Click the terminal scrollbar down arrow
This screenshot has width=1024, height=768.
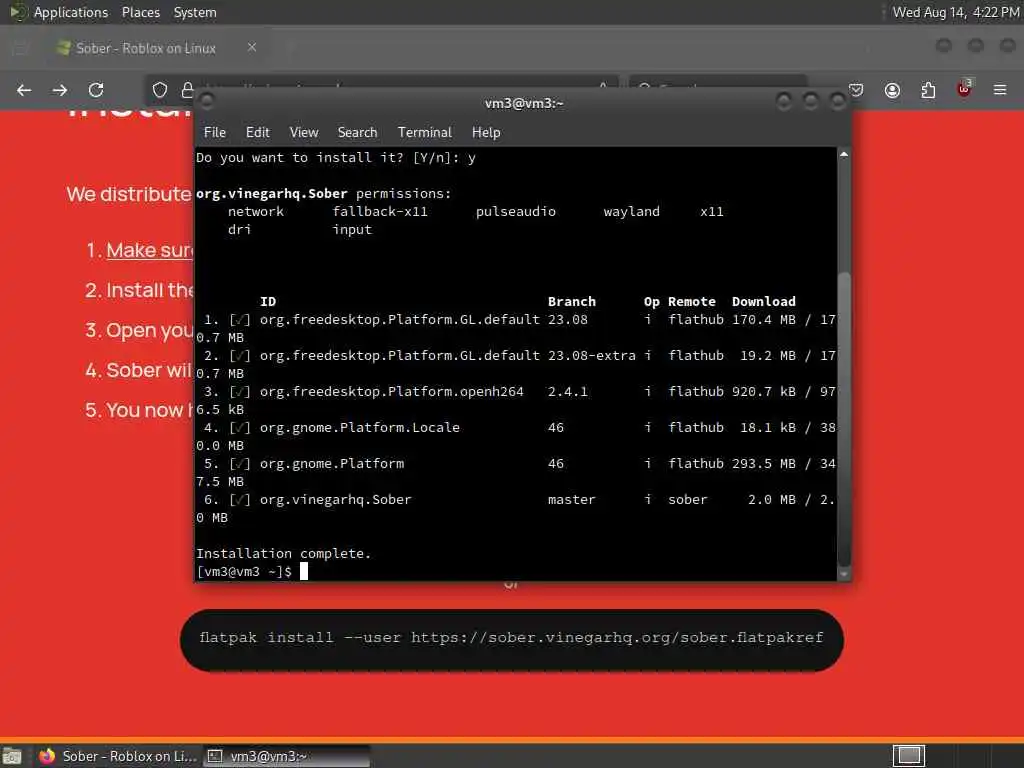click(x=844, y=573)
